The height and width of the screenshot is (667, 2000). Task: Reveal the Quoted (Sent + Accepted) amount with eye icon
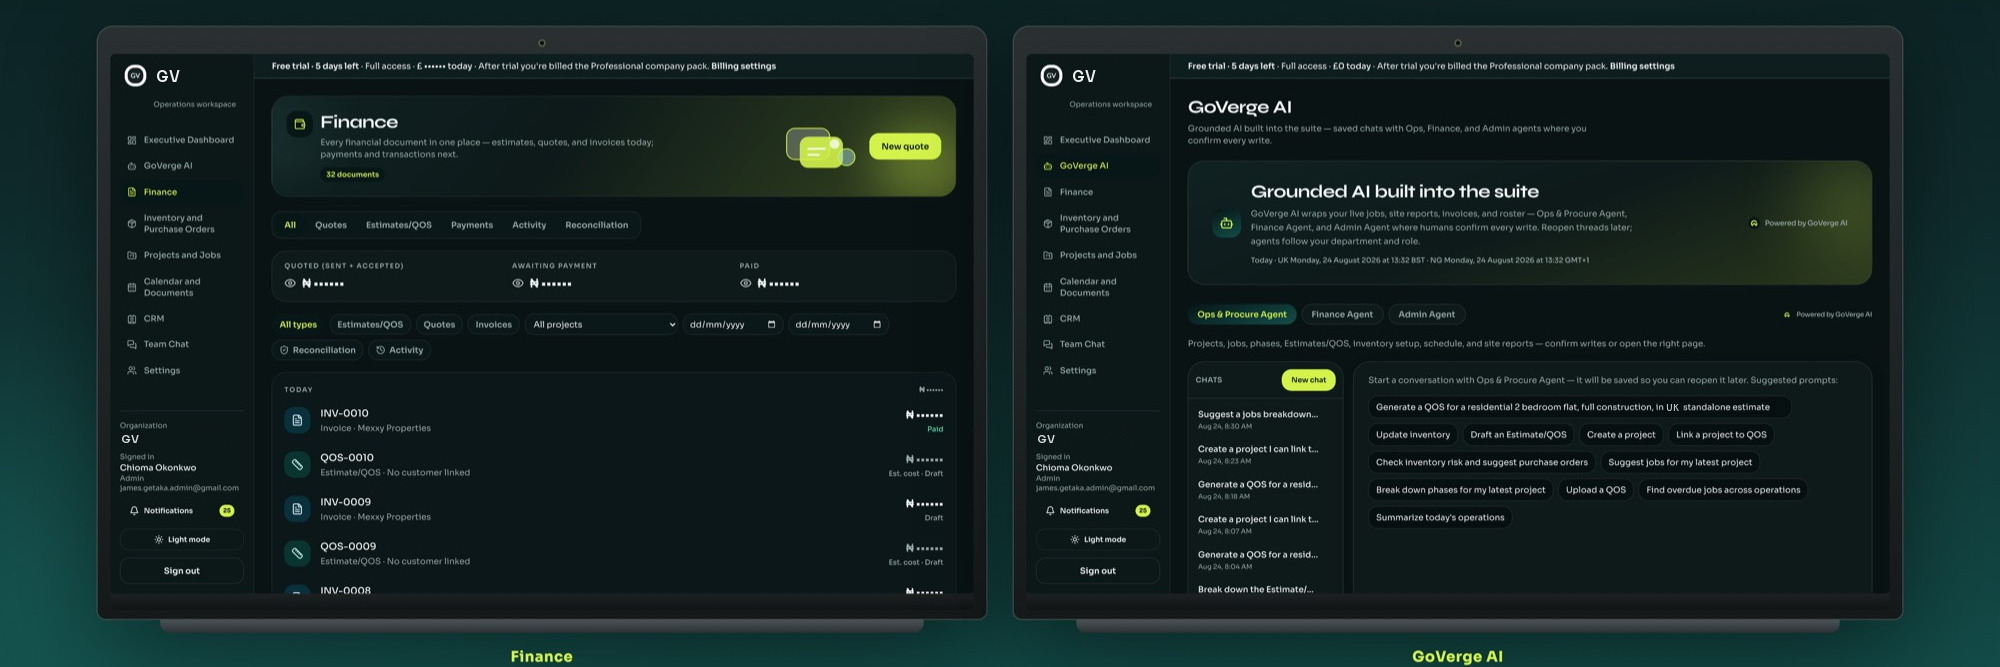pos(290,284)
